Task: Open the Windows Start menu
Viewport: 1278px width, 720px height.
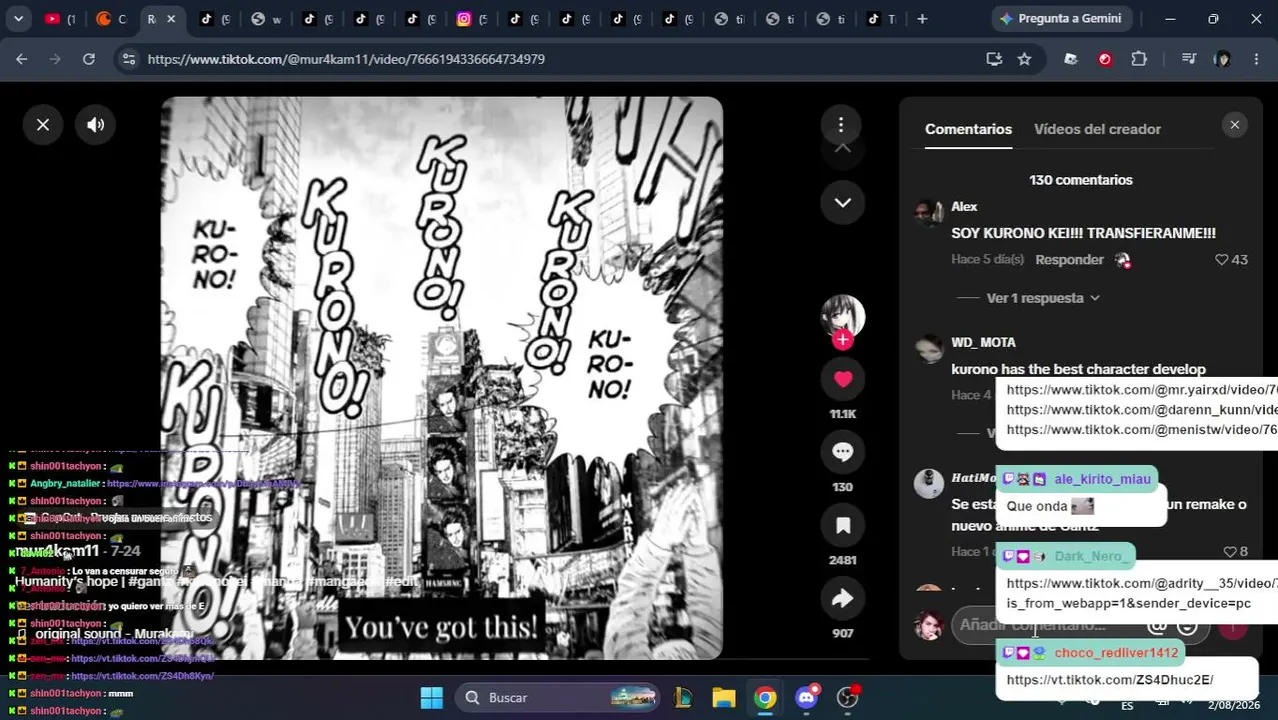Action: (432, 698)
